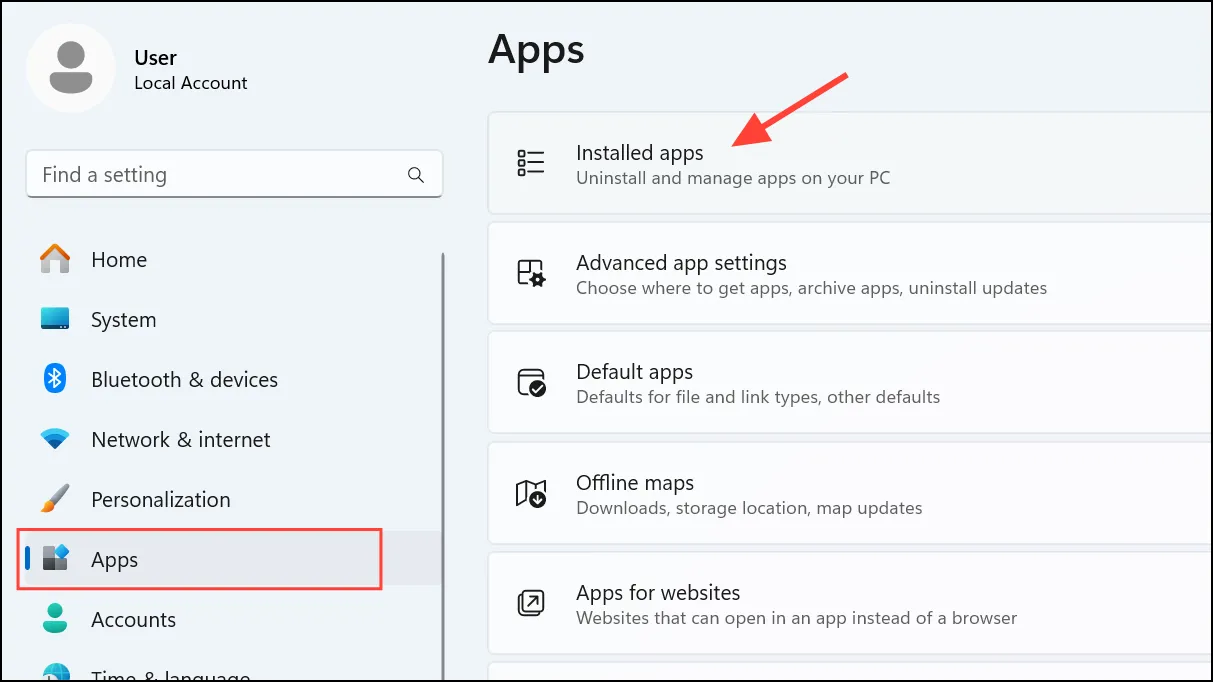Click the search magnifier icon

[416, 175]
